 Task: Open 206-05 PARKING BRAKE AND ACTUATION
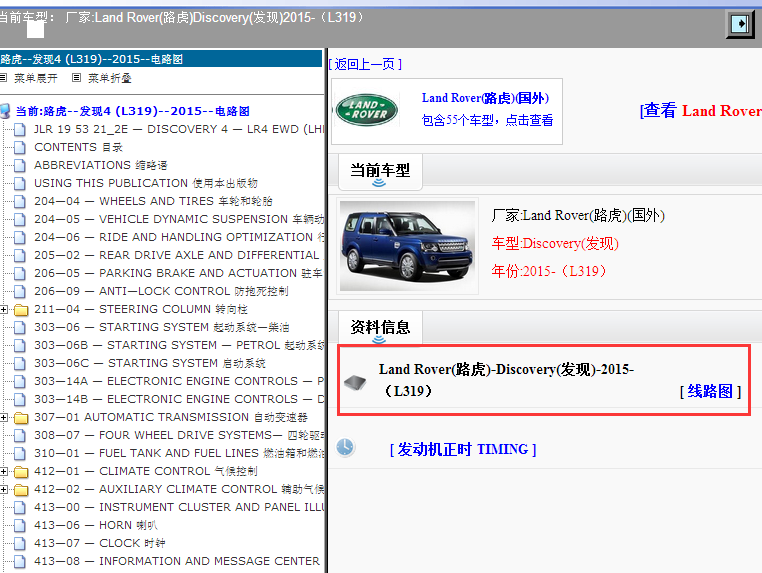[x=179, y=273]
